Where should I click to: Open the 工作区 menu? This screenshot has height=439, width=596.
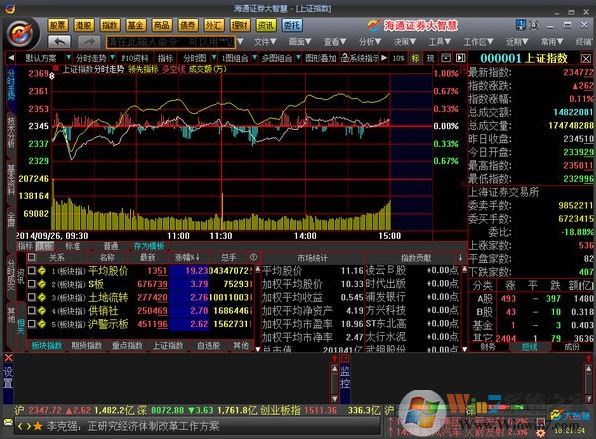[x=478, y=41]
